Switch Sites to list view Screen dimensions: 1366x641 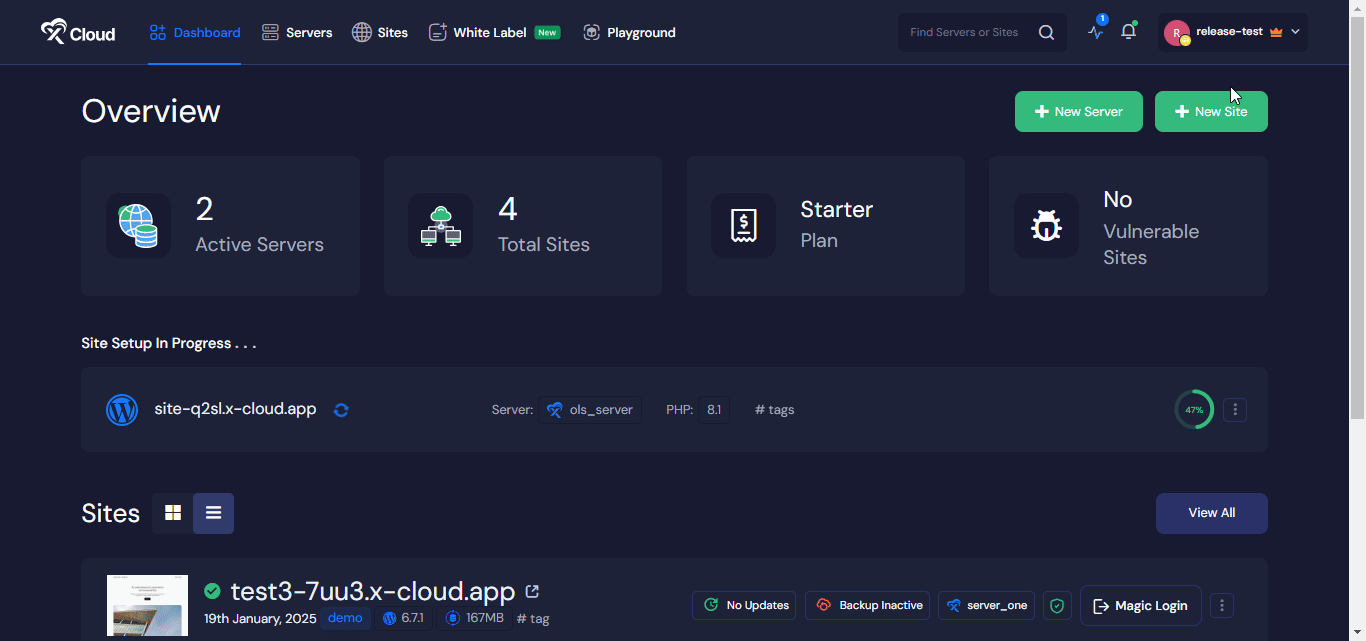[x=213, y=513]
